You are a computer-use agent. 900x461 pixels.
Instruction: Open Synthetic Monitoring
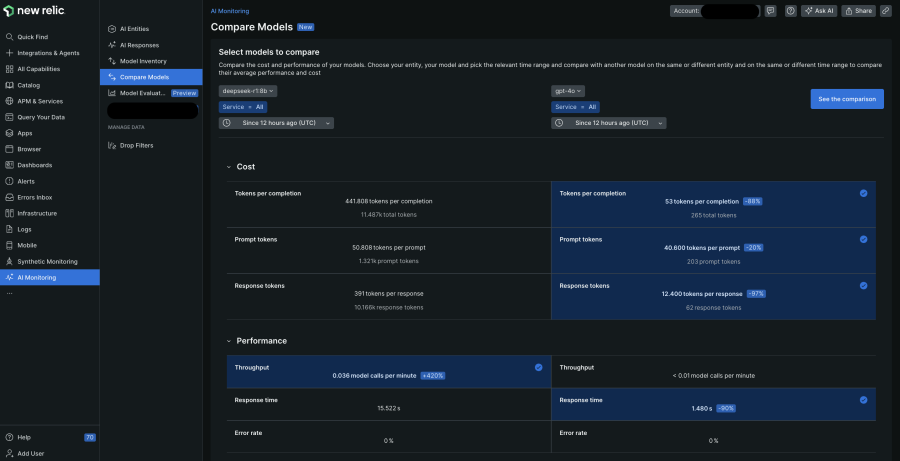coord(49,262)
